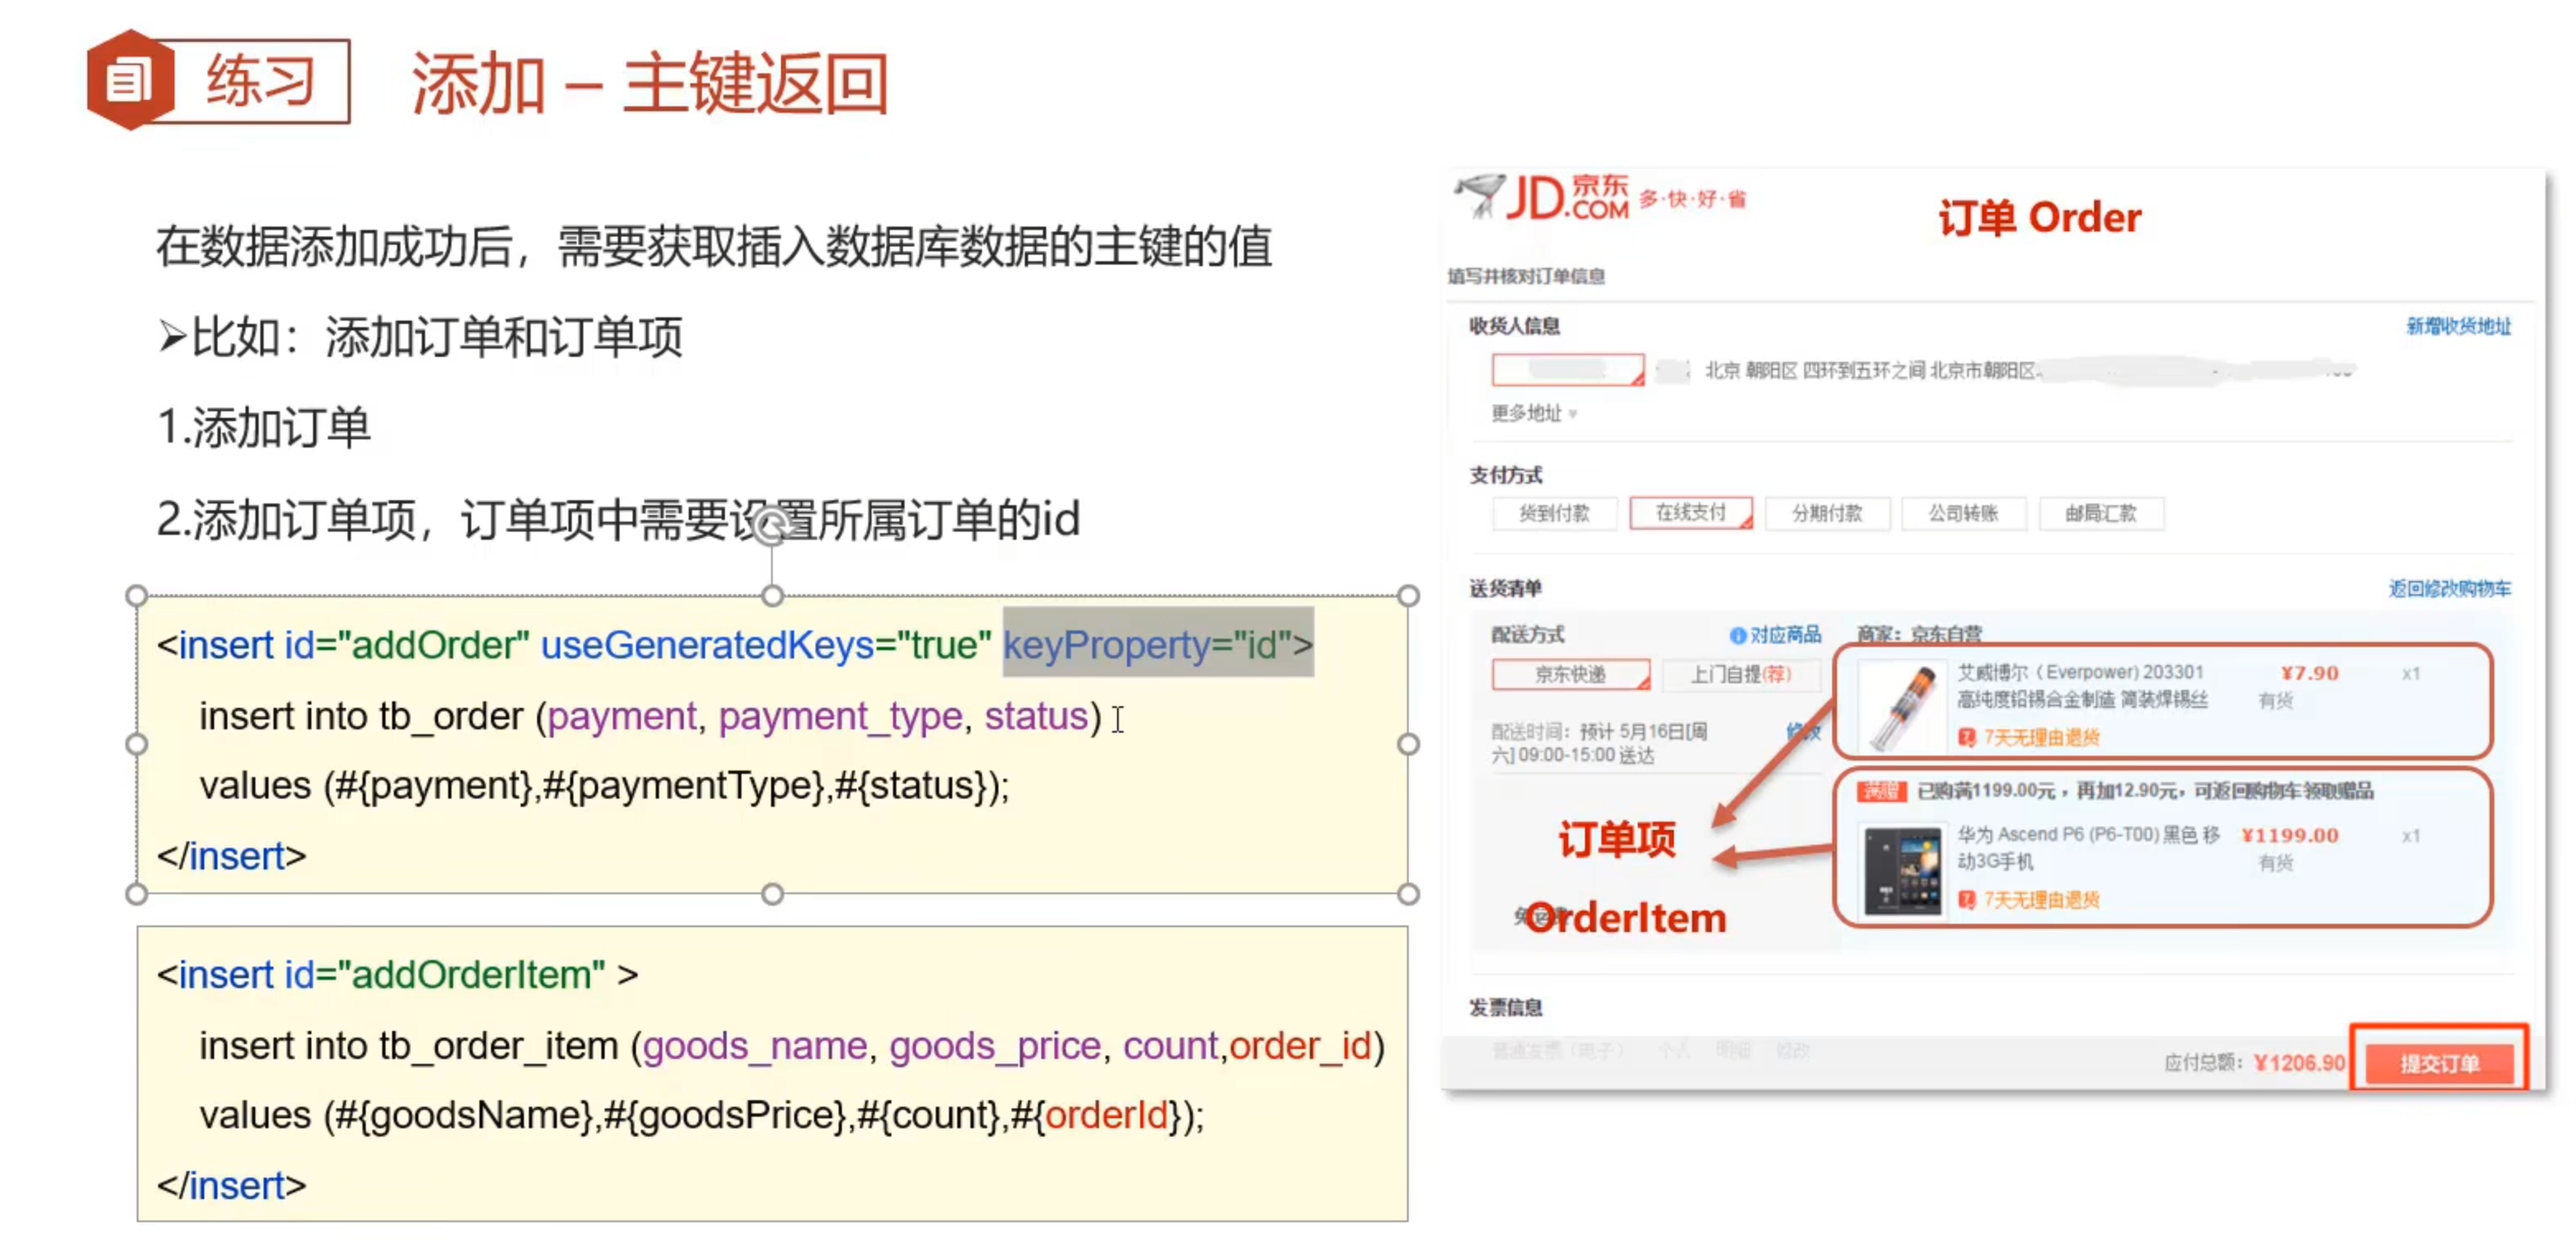This screenshot has width=2576, height=1251.
Task: Click the bottom-left corner handle of the addOrder box
Action: 137,893
